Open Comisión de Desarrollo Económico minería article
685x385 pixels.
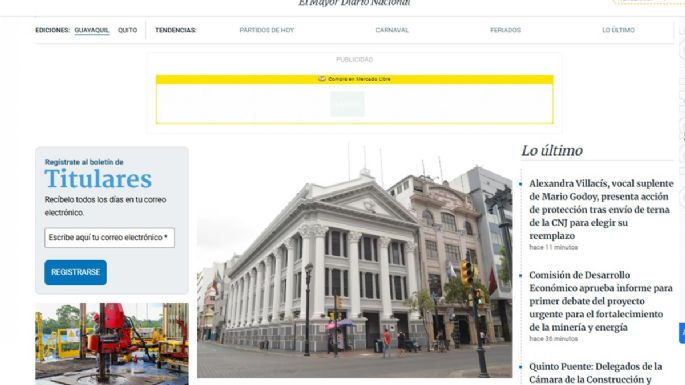click(601, 301)
